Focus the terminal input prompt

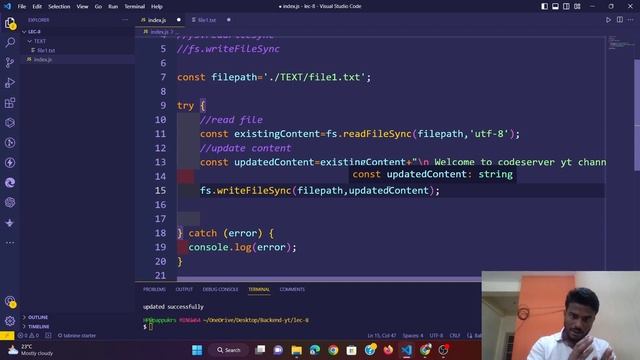150,327
